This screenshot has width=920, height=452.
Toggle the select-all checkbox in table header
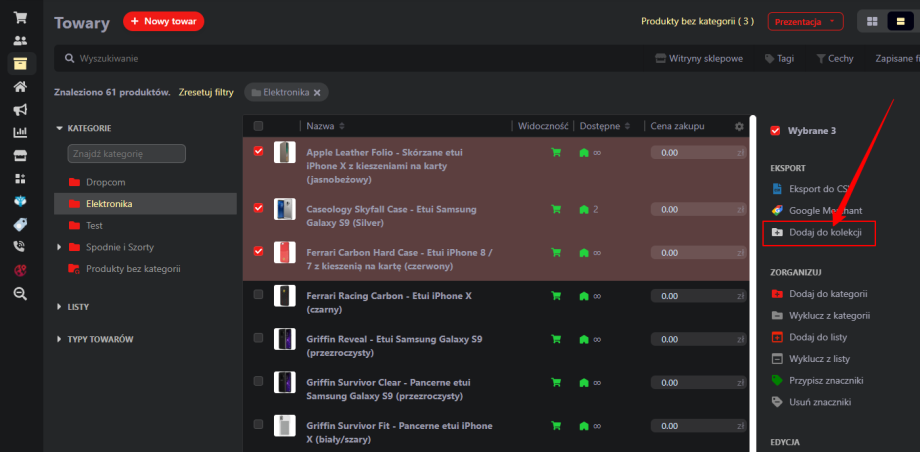tap(259, 126)
